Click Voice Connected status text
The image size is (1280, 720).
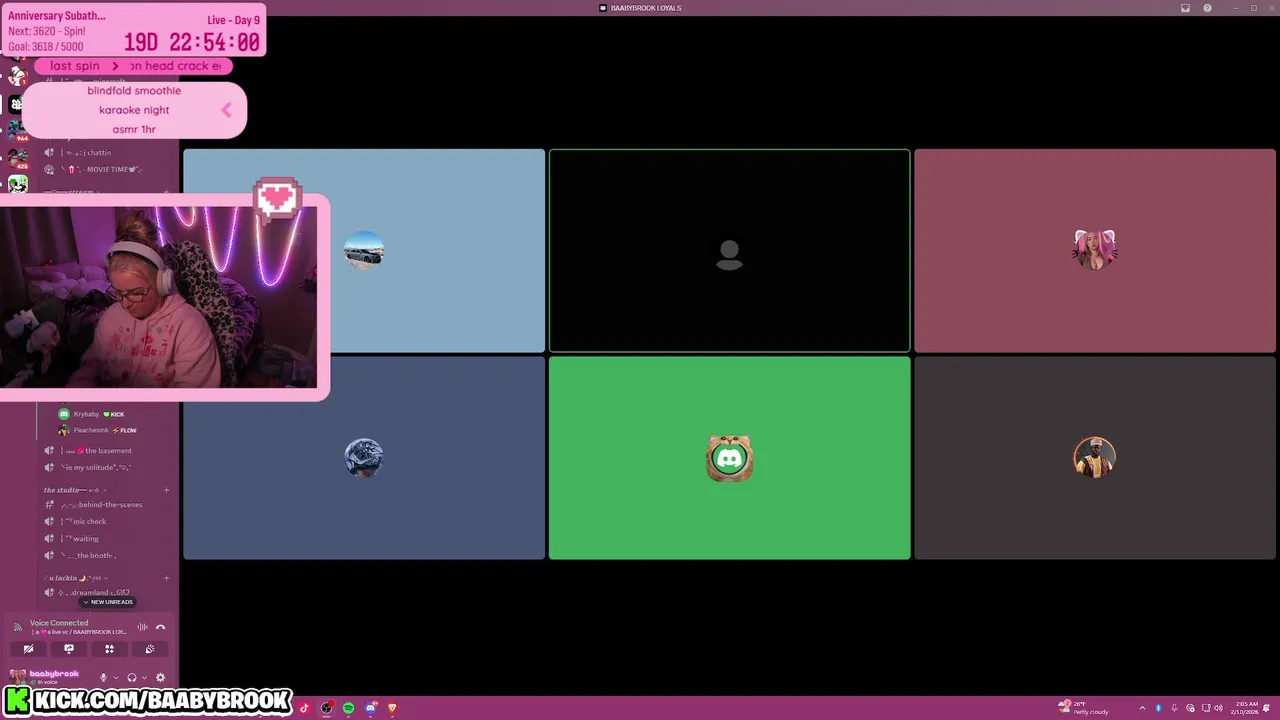click(59, 622)
